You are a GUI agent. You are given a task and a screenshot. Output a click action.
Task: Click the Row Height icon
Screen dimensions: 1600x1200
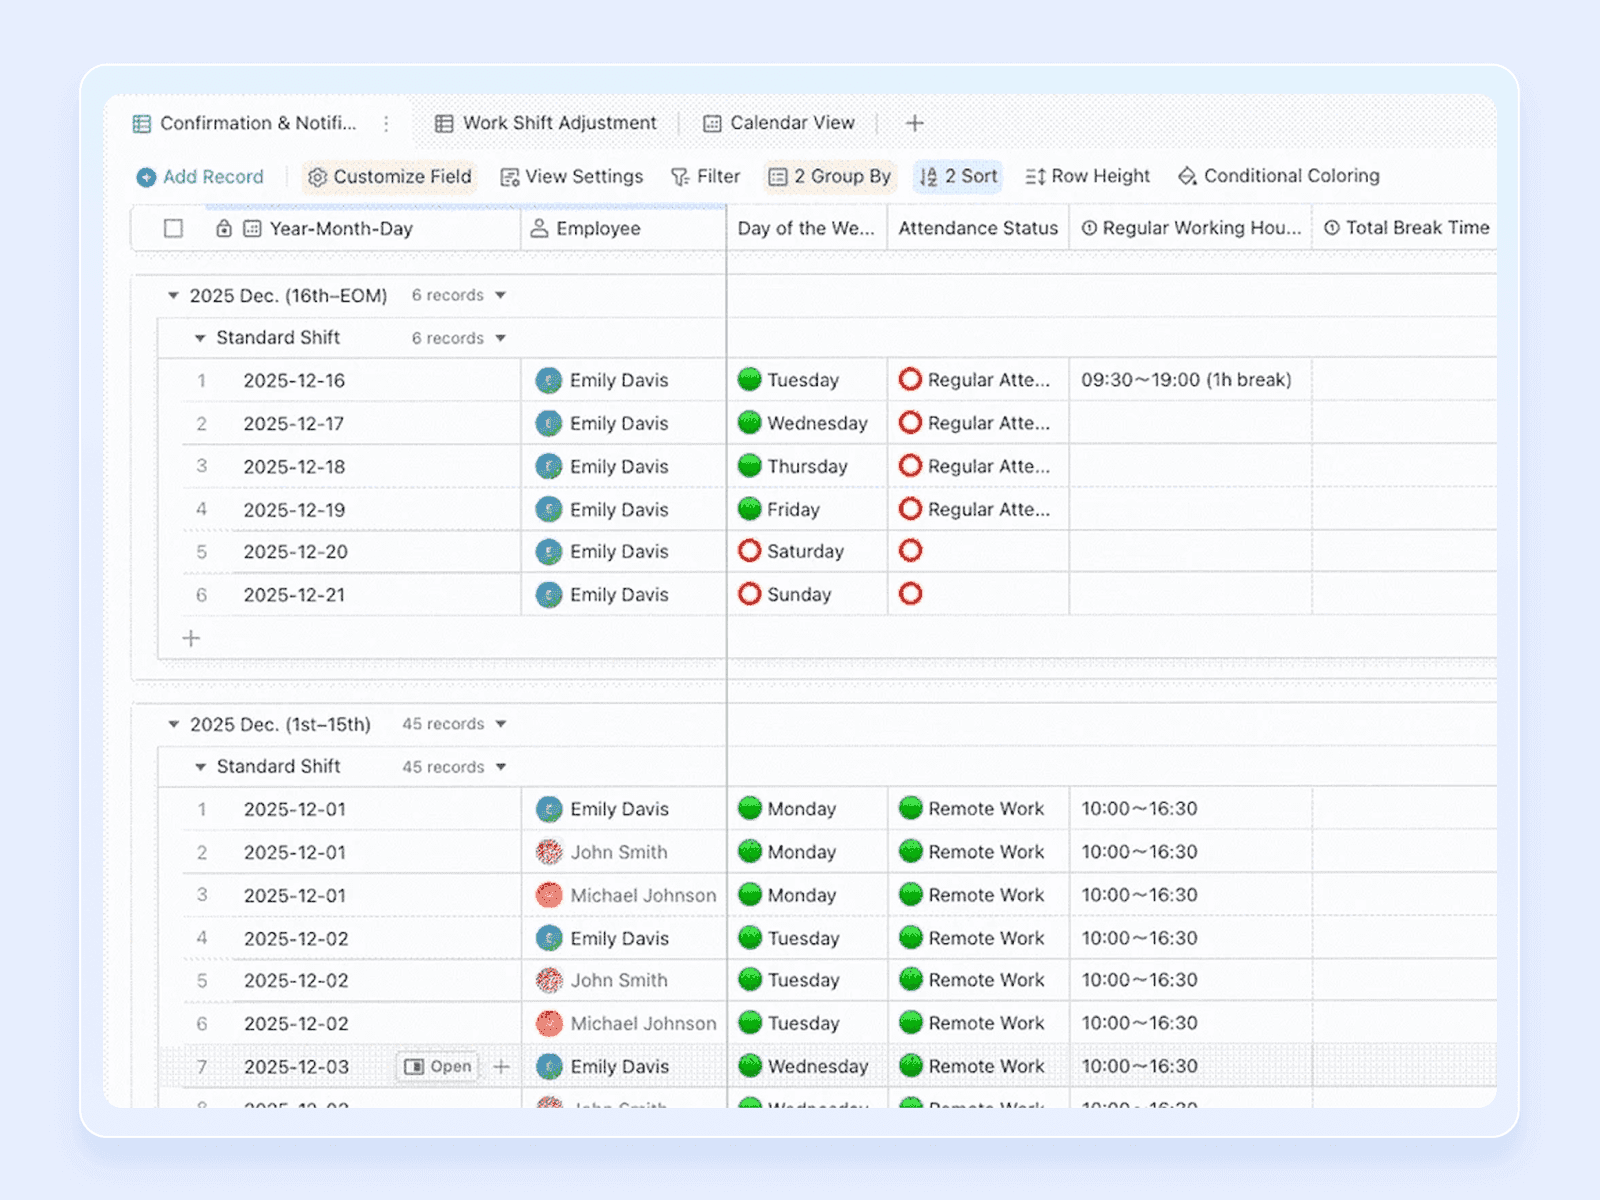coord(1036,176)
